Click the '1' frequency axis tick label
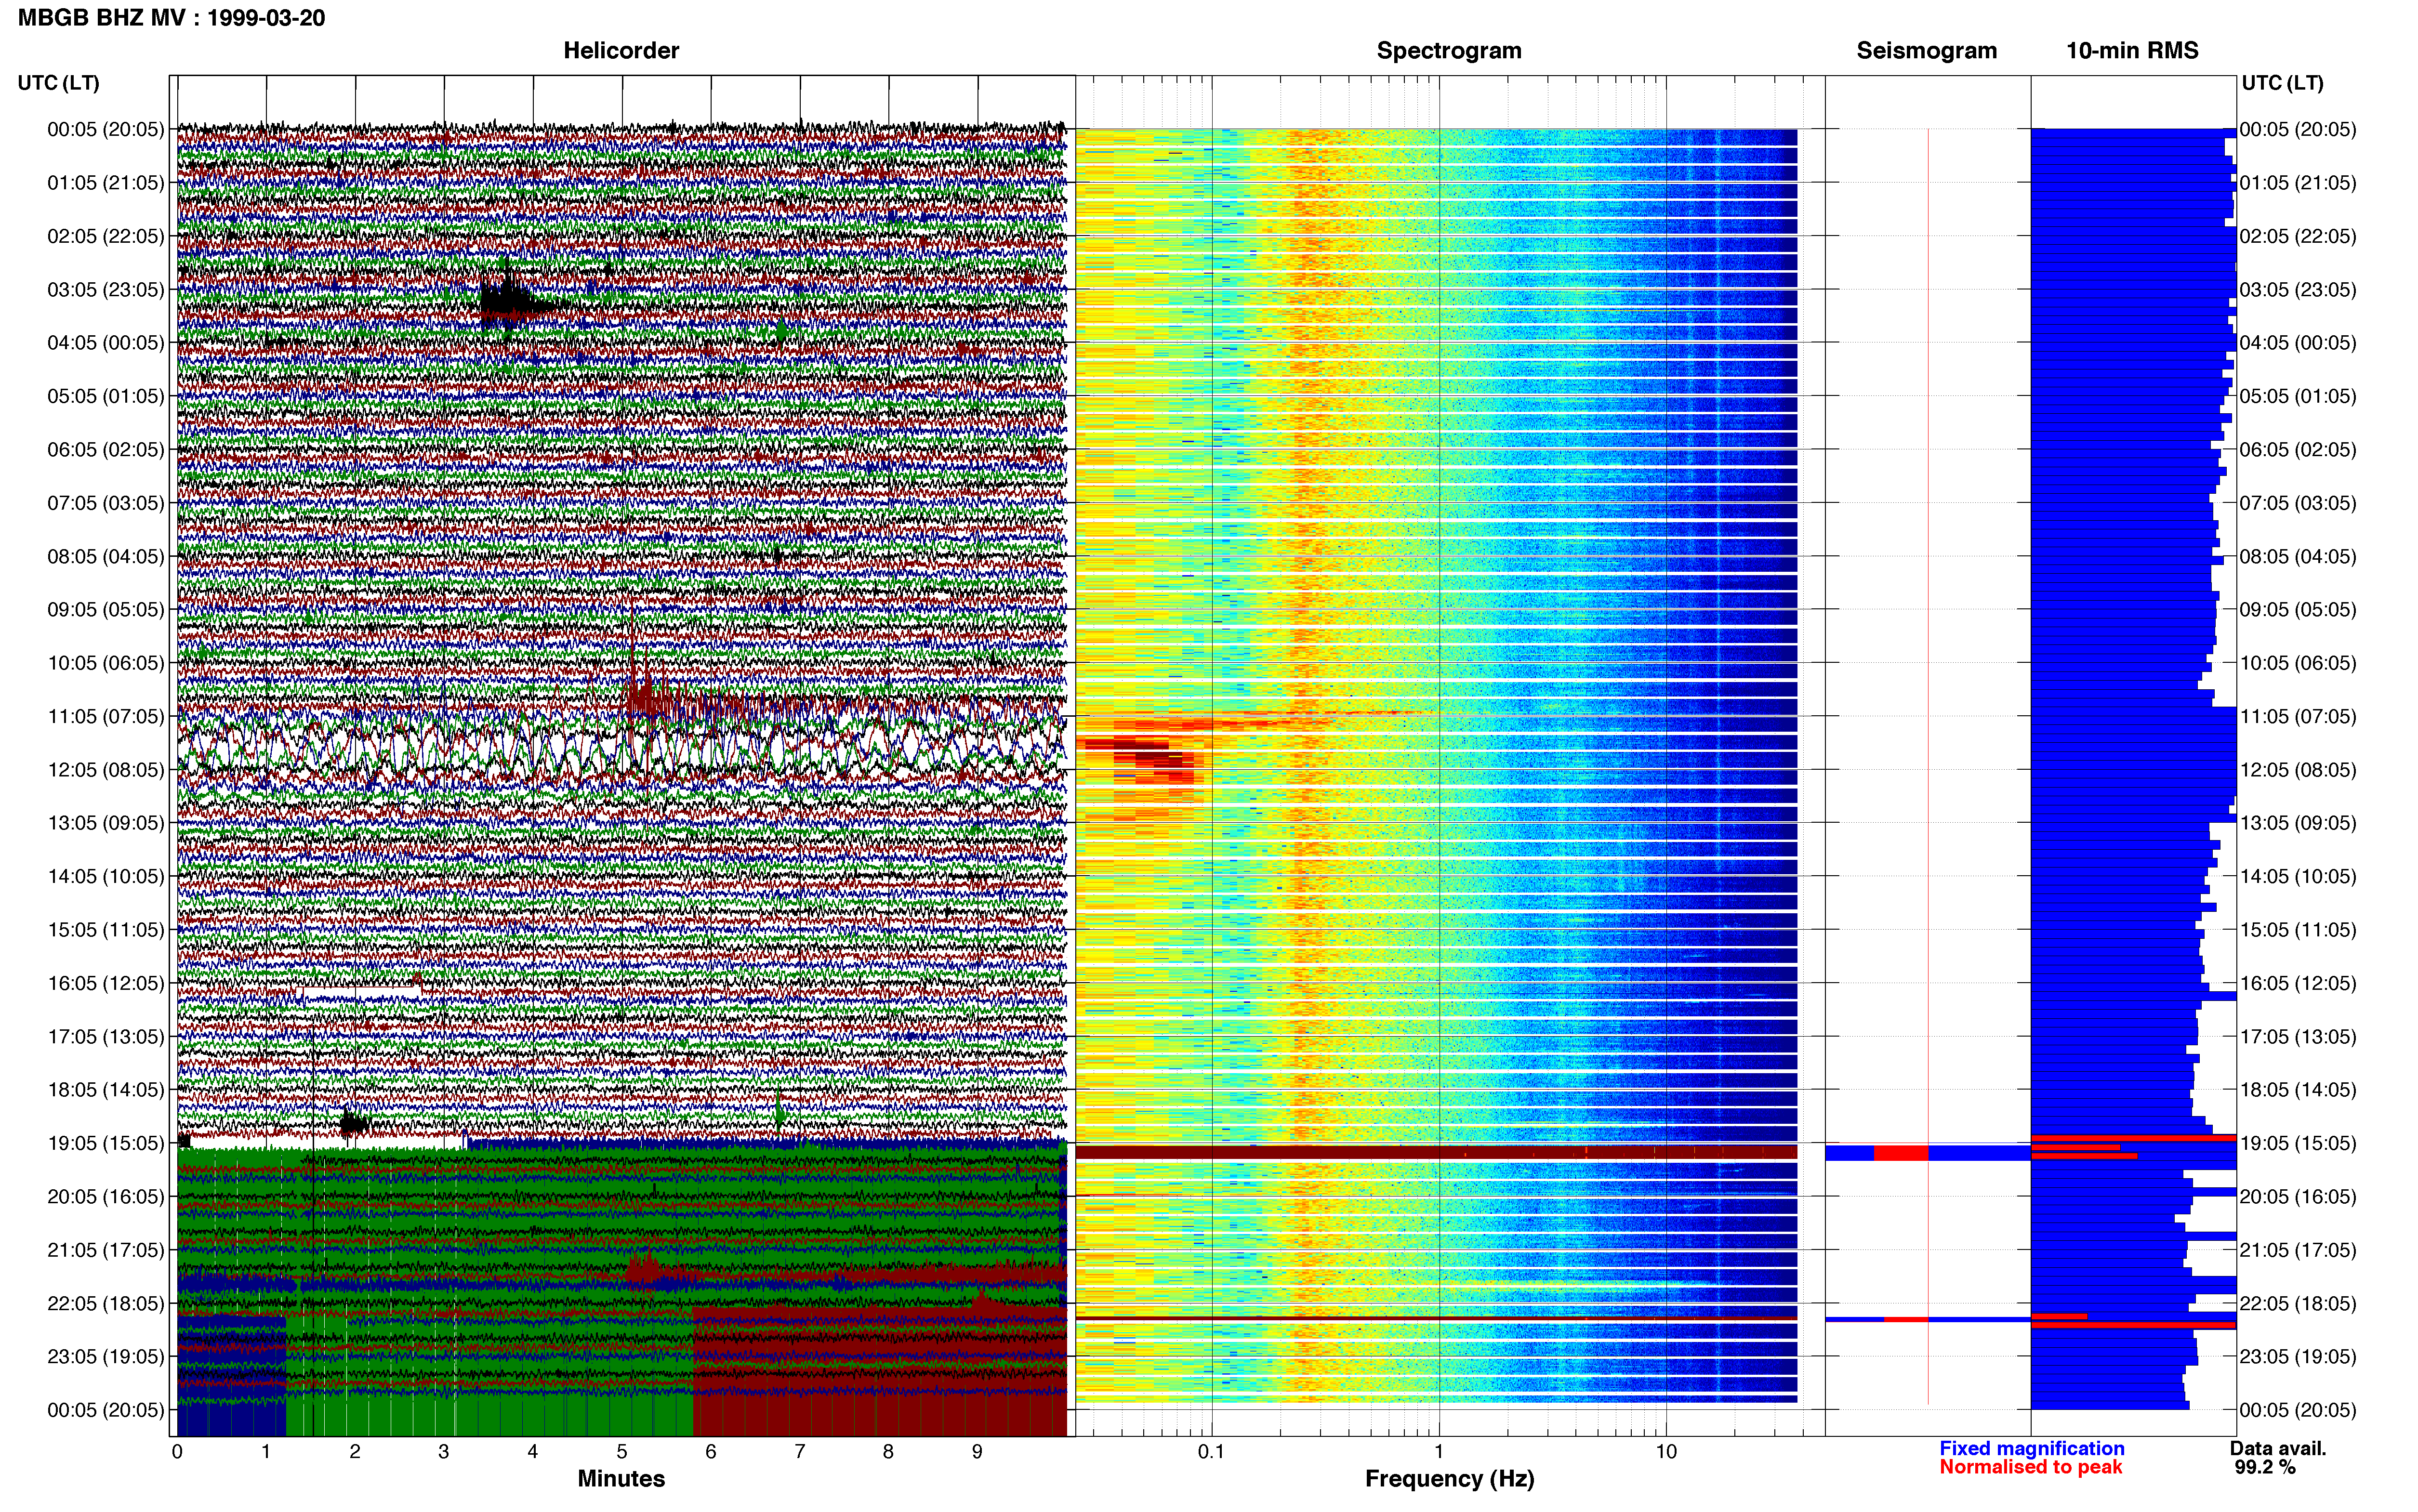The height and width of the screenshot is (1512, 2418). 1439,1451
